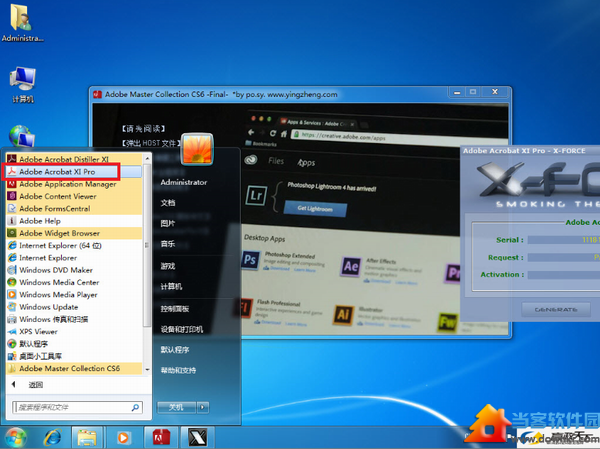Click the 返回 back arrow
600x449 pixels.
13,384
